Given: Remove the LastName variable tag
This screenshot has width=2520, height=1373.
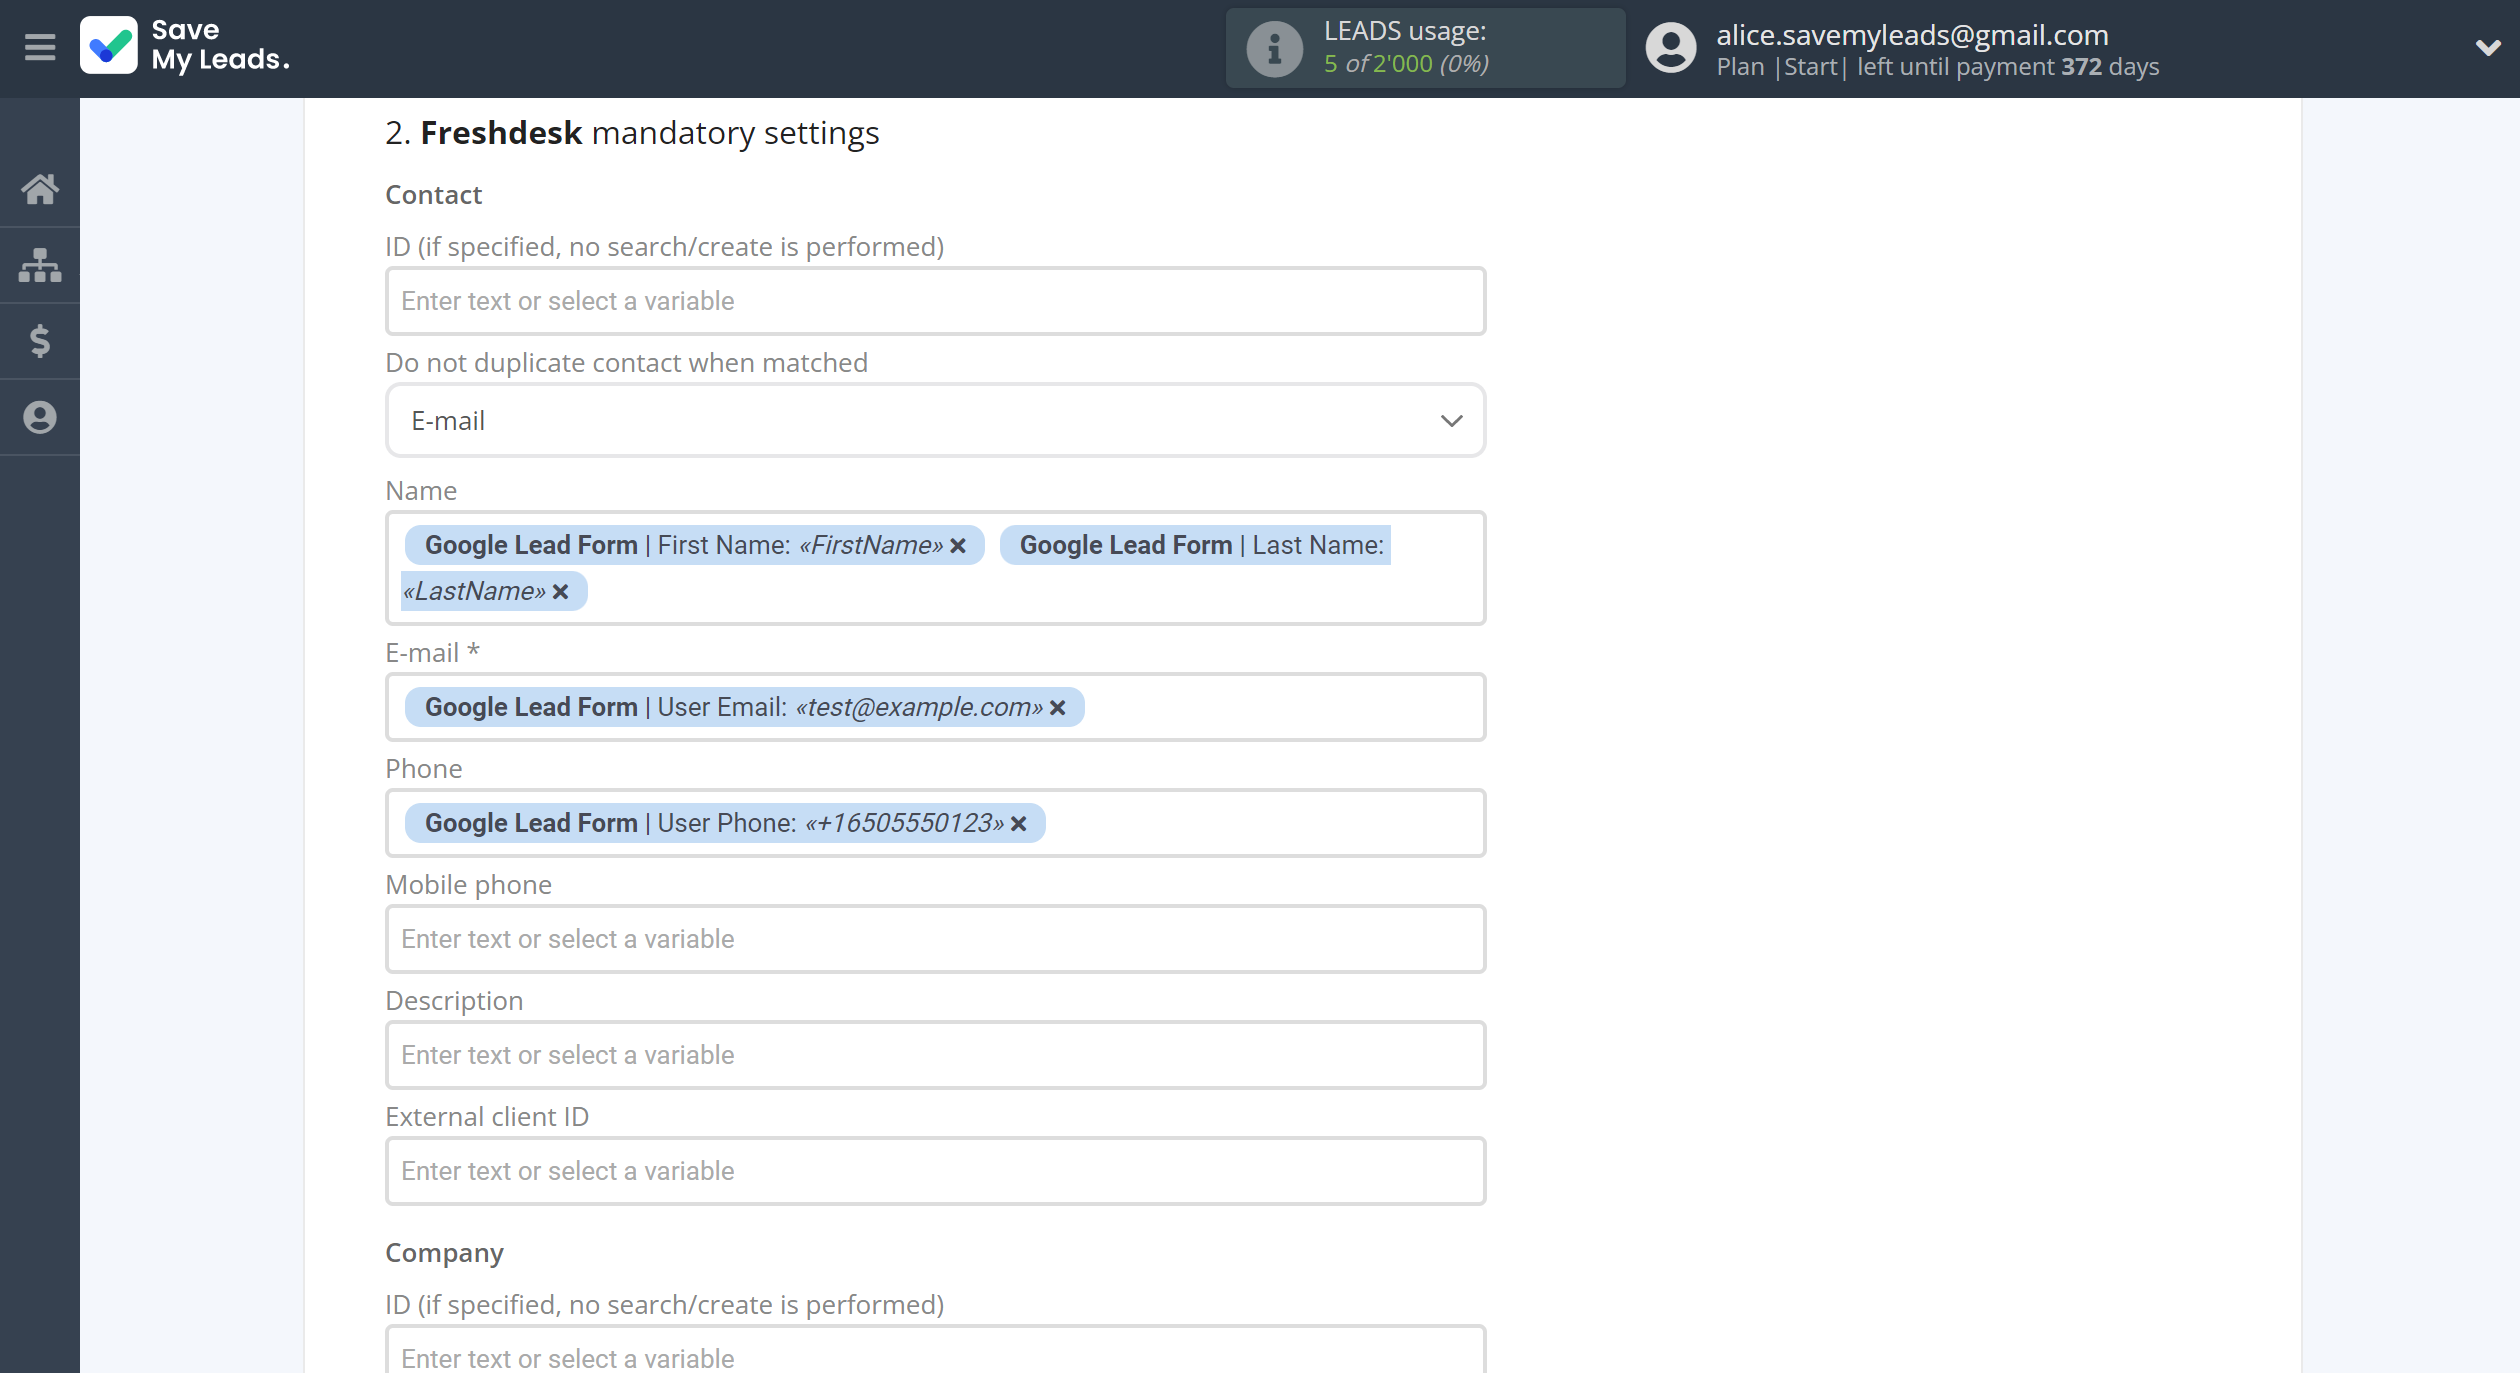Looking at the screenshot, I should coord(561,591).
